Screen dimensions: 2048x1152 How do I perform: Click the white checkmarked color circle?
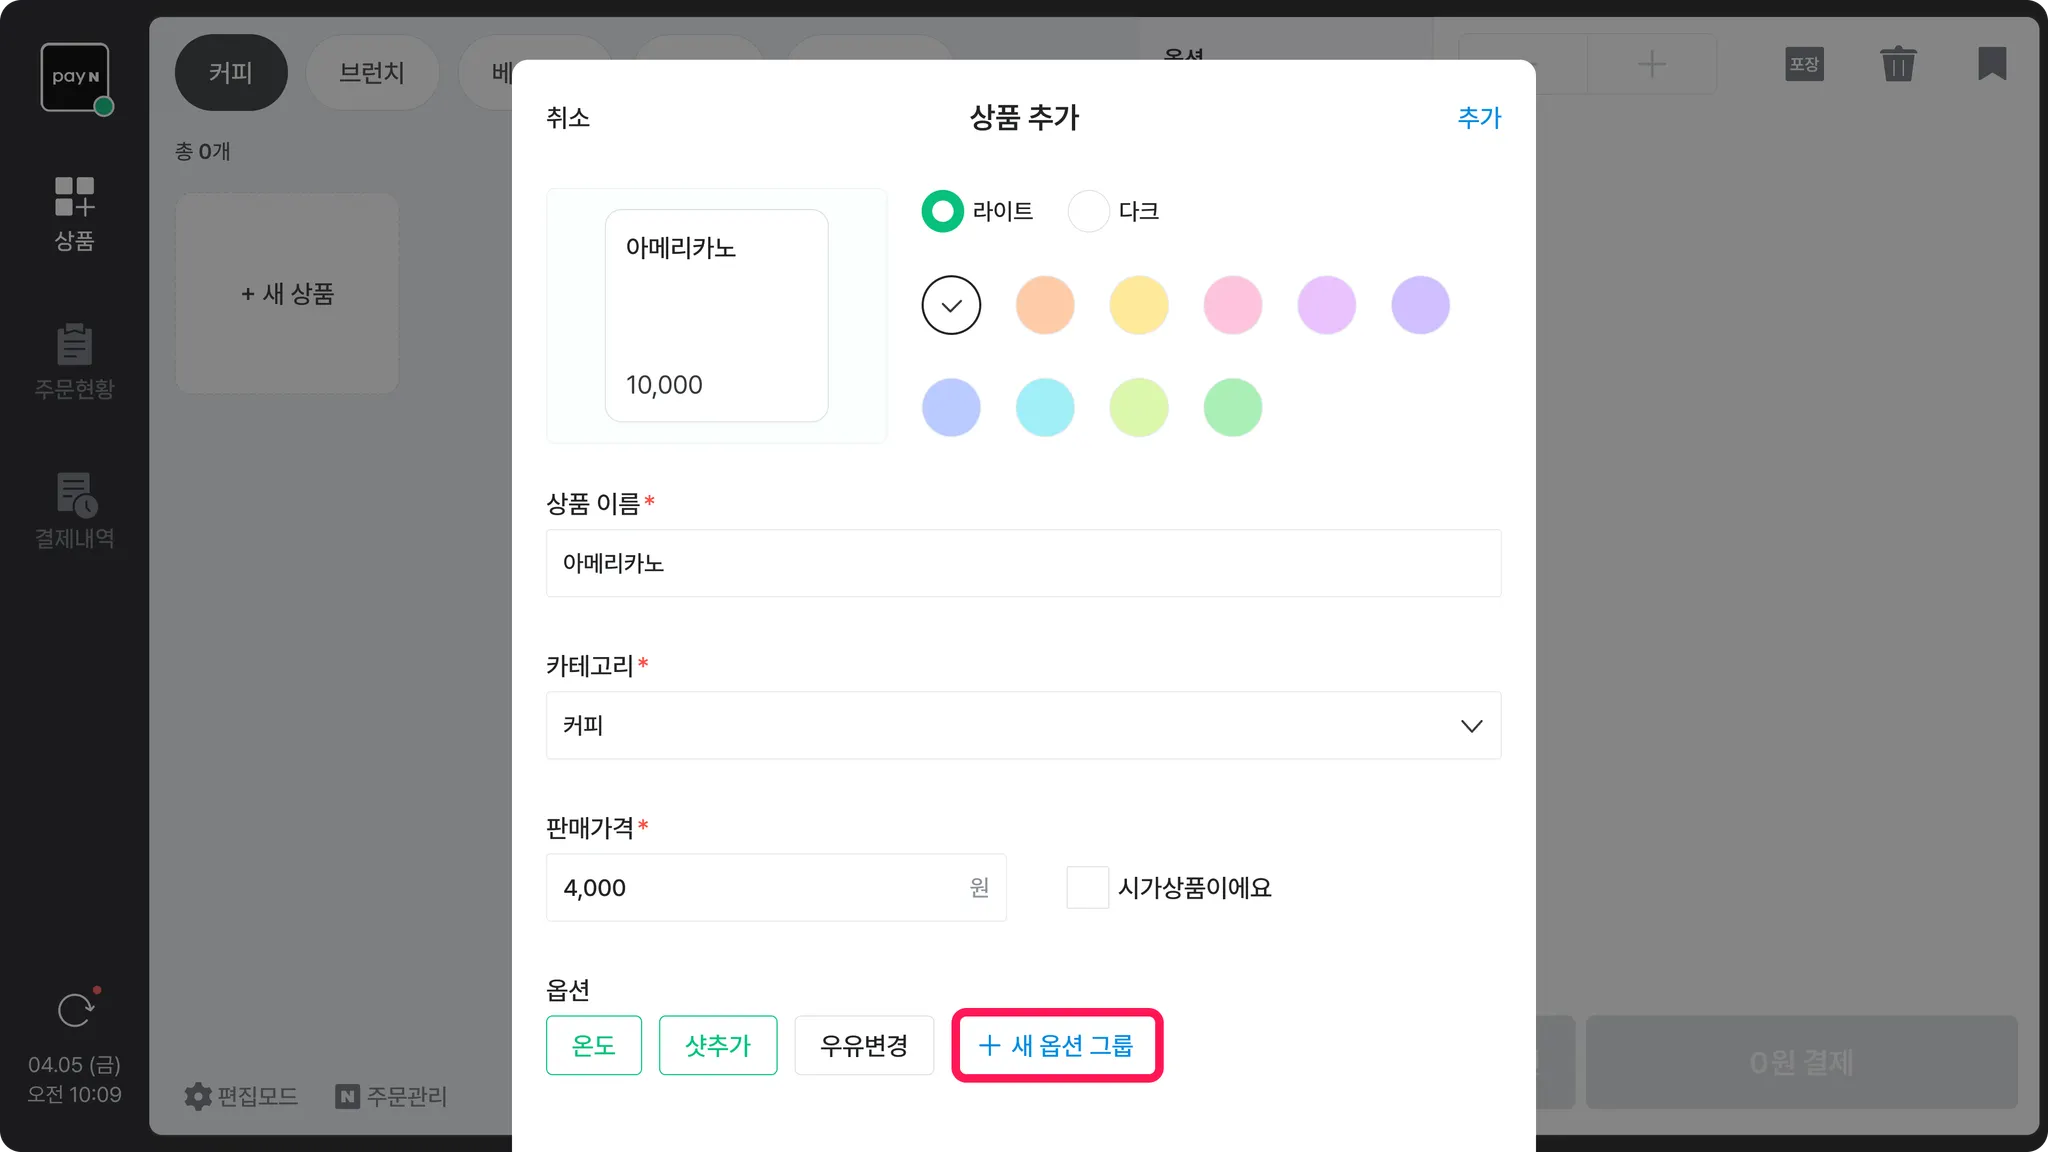(951, 305)
